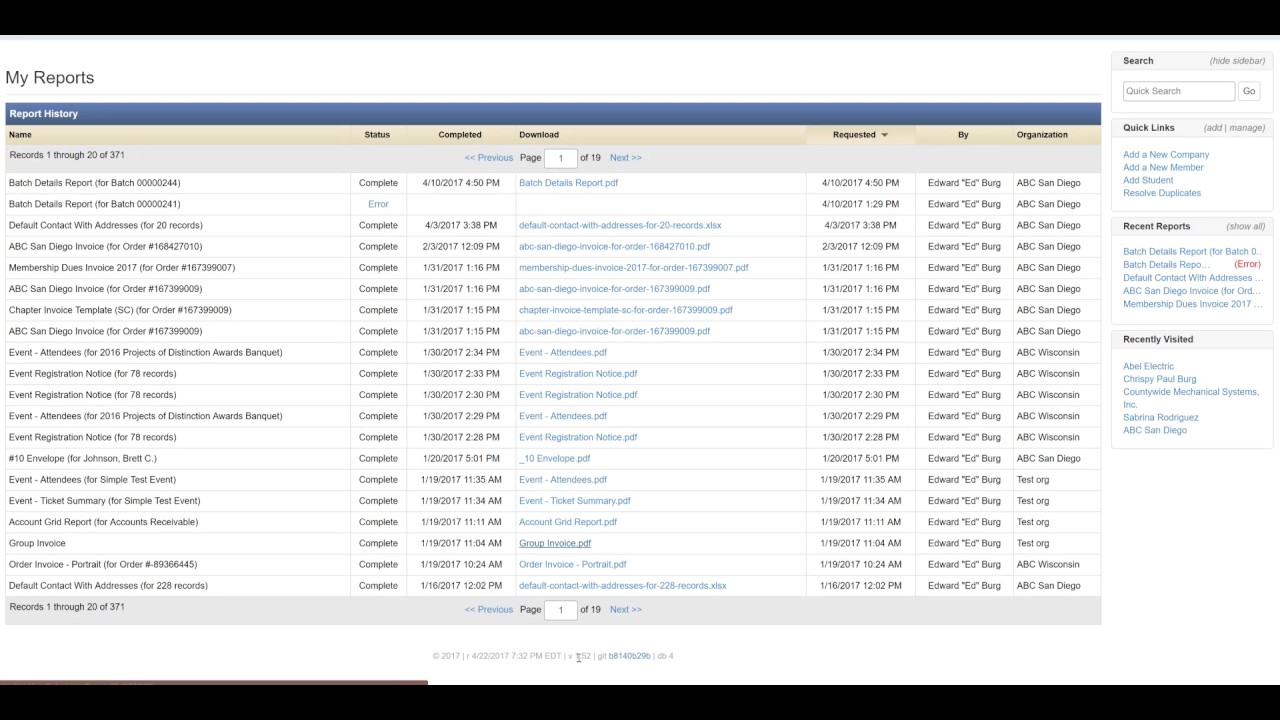This screenshot has height=720, width=1280.
Task: Go to Next page at bottom pagination
Action: (x=626, y=610)
